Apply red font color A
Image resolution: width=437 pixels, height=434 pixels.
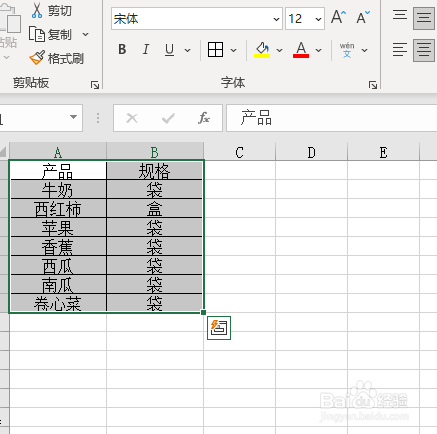[x=301, y=50]
